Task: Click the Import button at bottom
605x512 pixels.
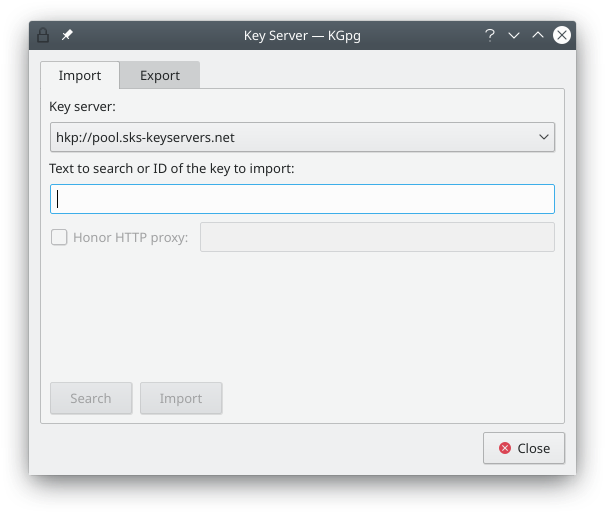Action: pos(181,398)
